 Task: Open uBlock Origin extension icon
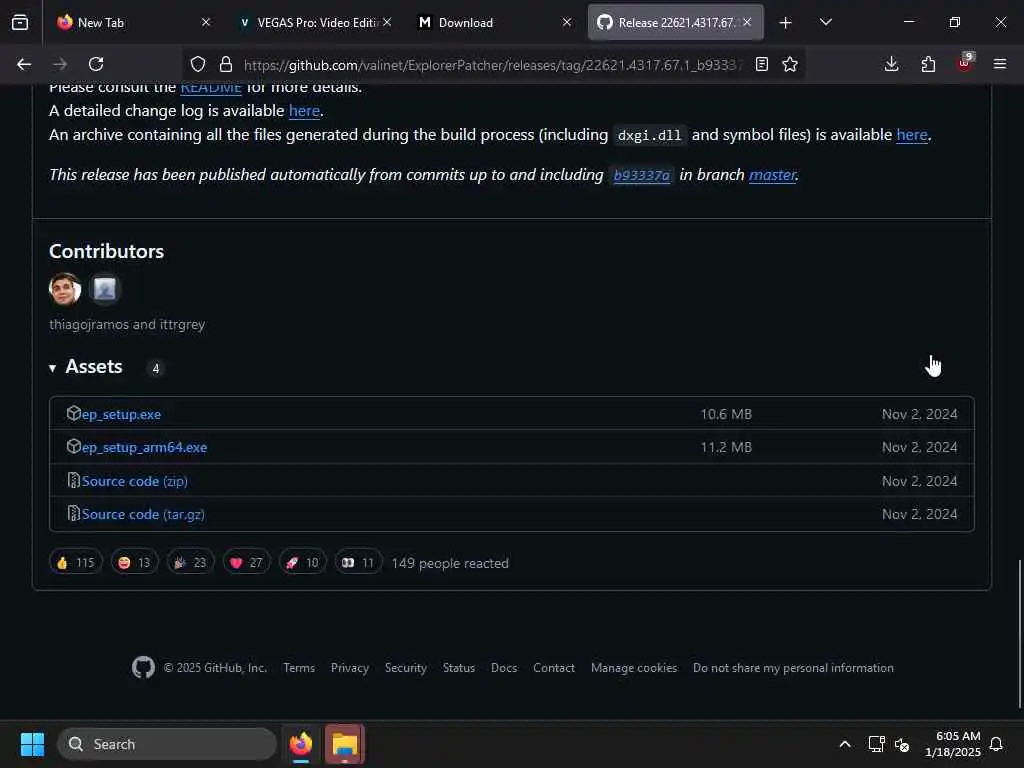coord(965,63)
